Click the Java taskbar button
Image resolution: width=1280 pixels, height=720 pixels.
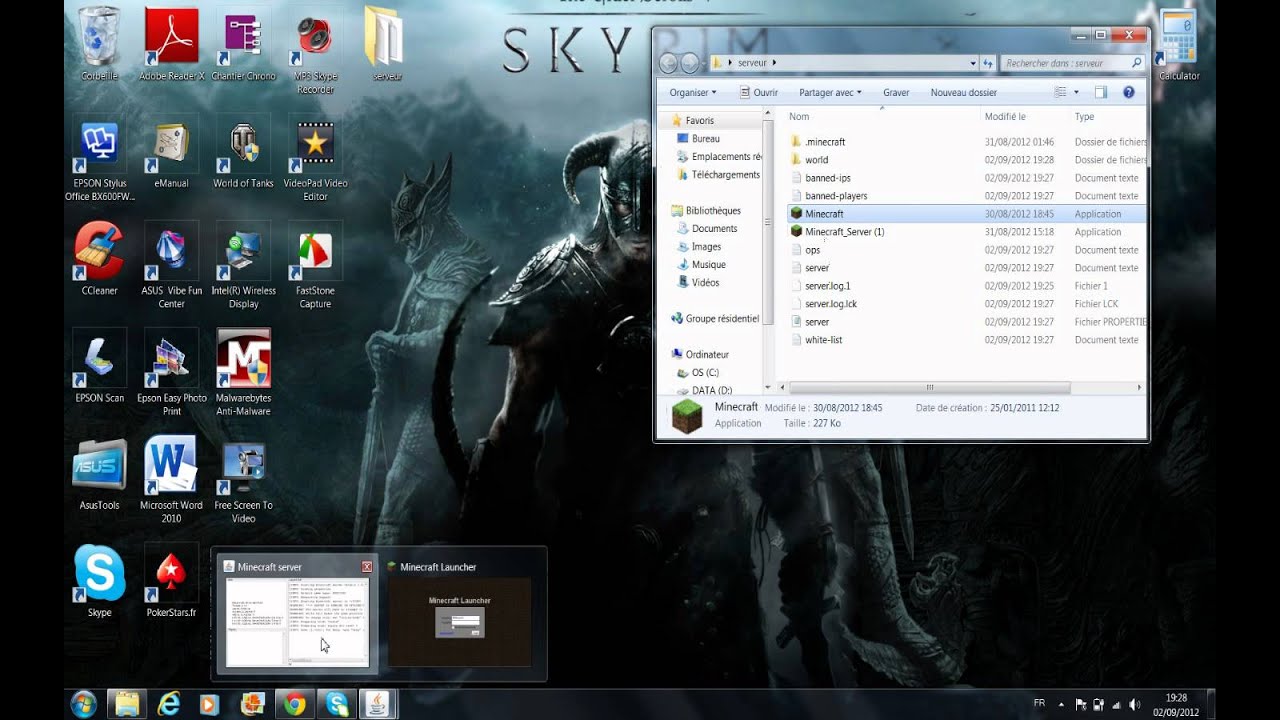point(378,704)
